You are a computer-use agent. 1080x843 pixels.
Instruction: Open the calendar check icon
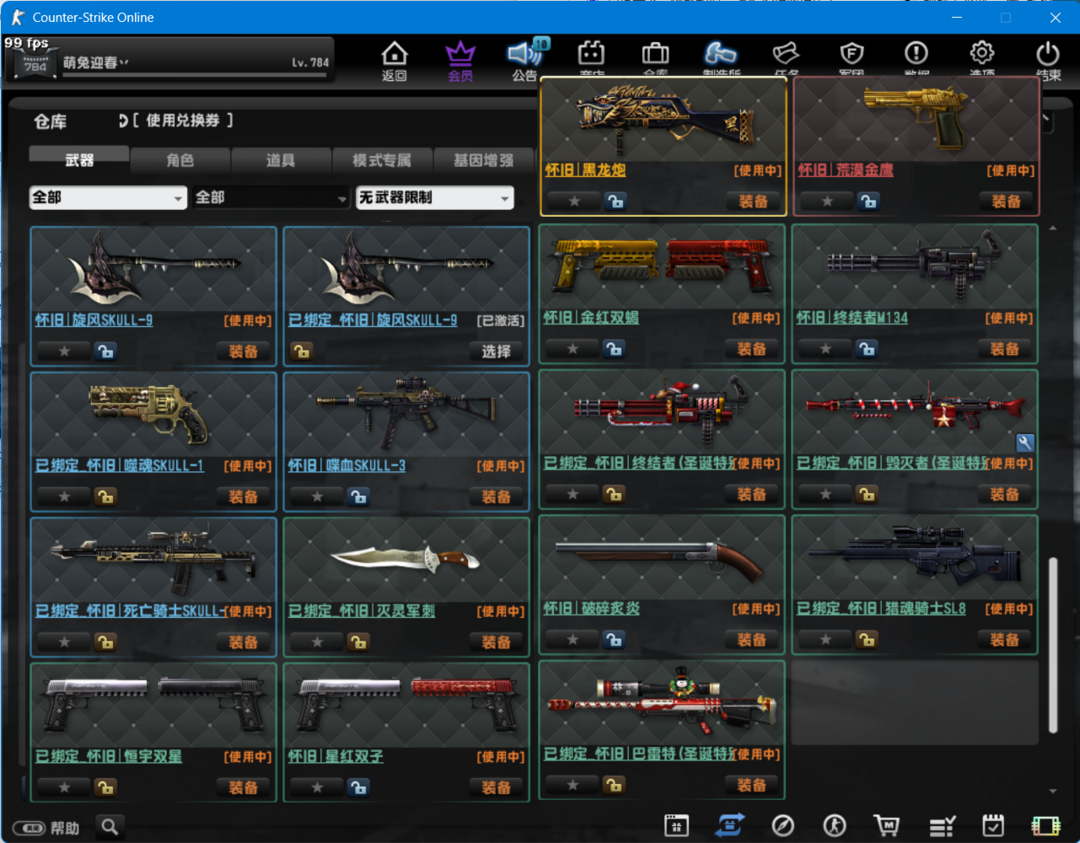pos(993,825)
